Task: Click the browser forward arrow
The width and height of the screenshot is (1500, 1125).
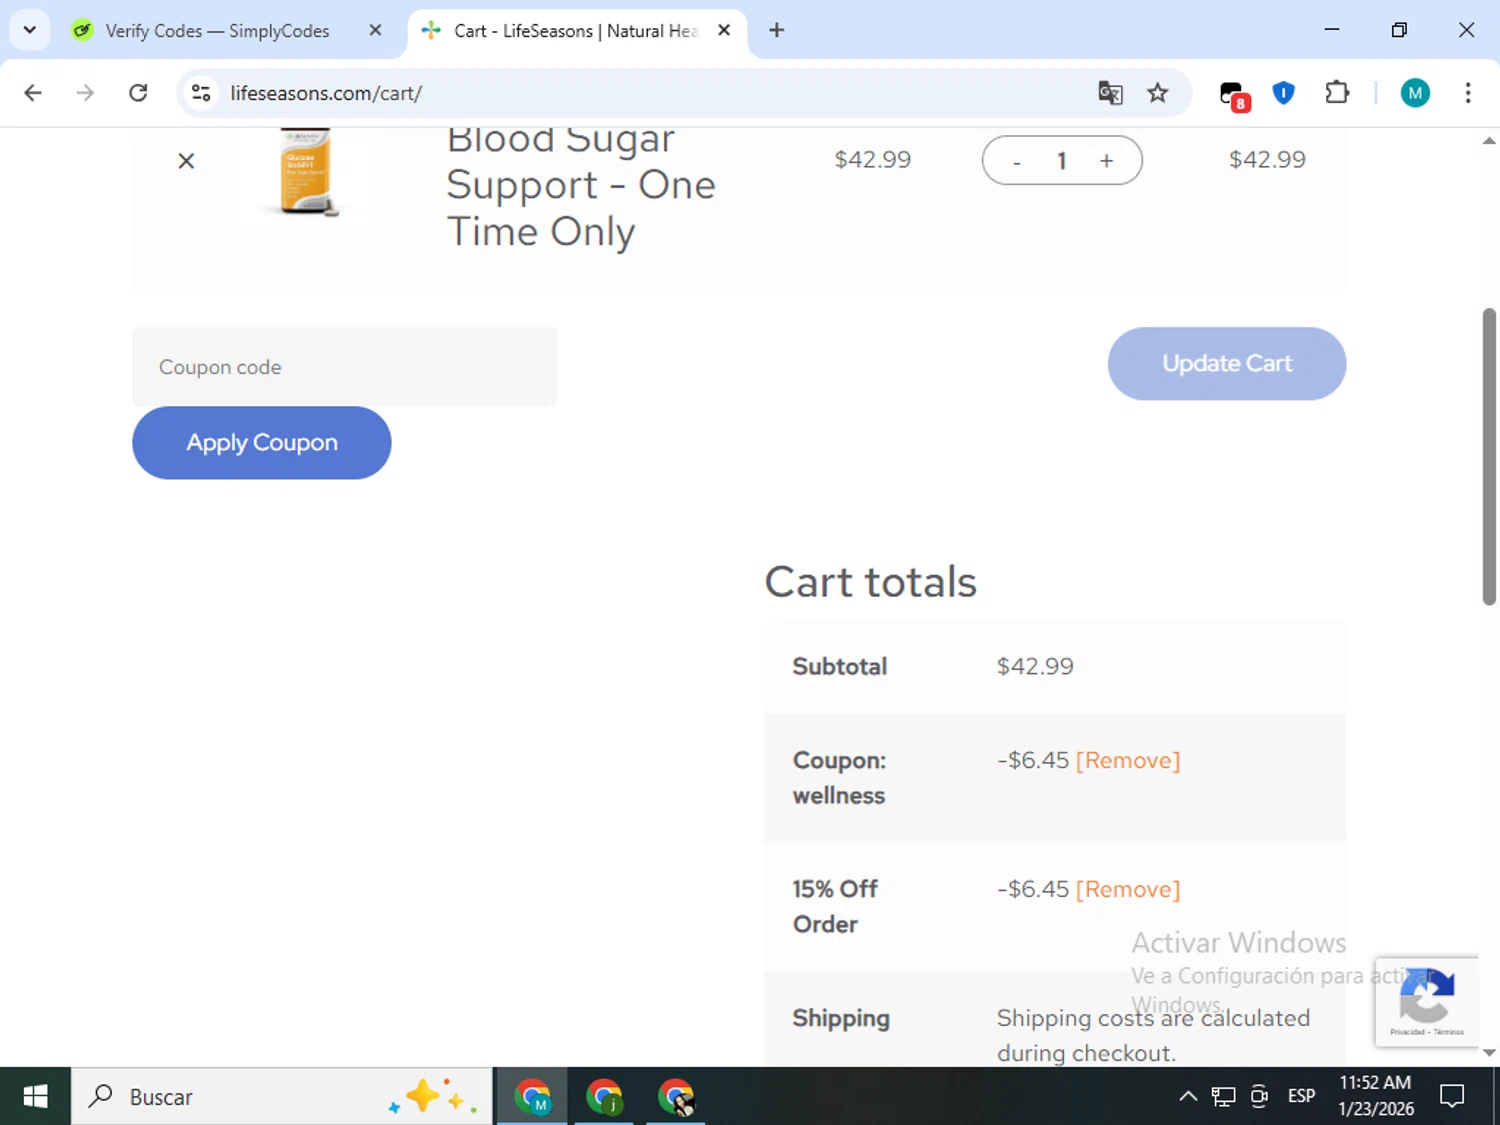Action: tap(85, 93)
